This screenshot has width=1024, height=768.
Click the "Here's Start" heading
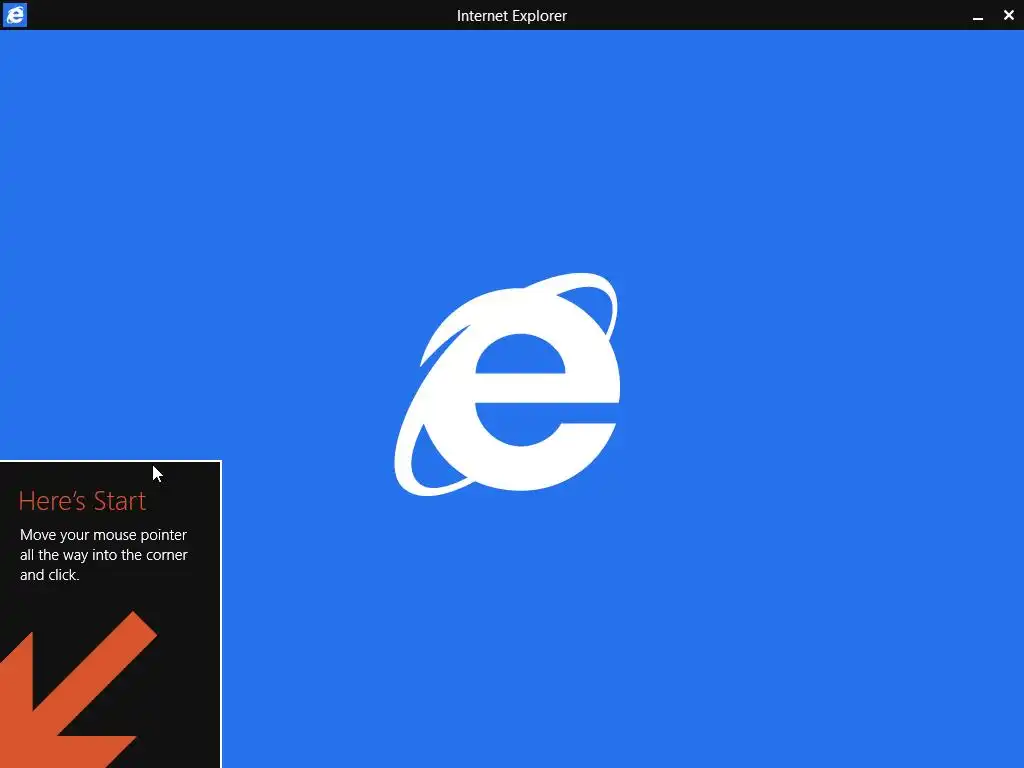pyautogui.click(x=82, y=501)
